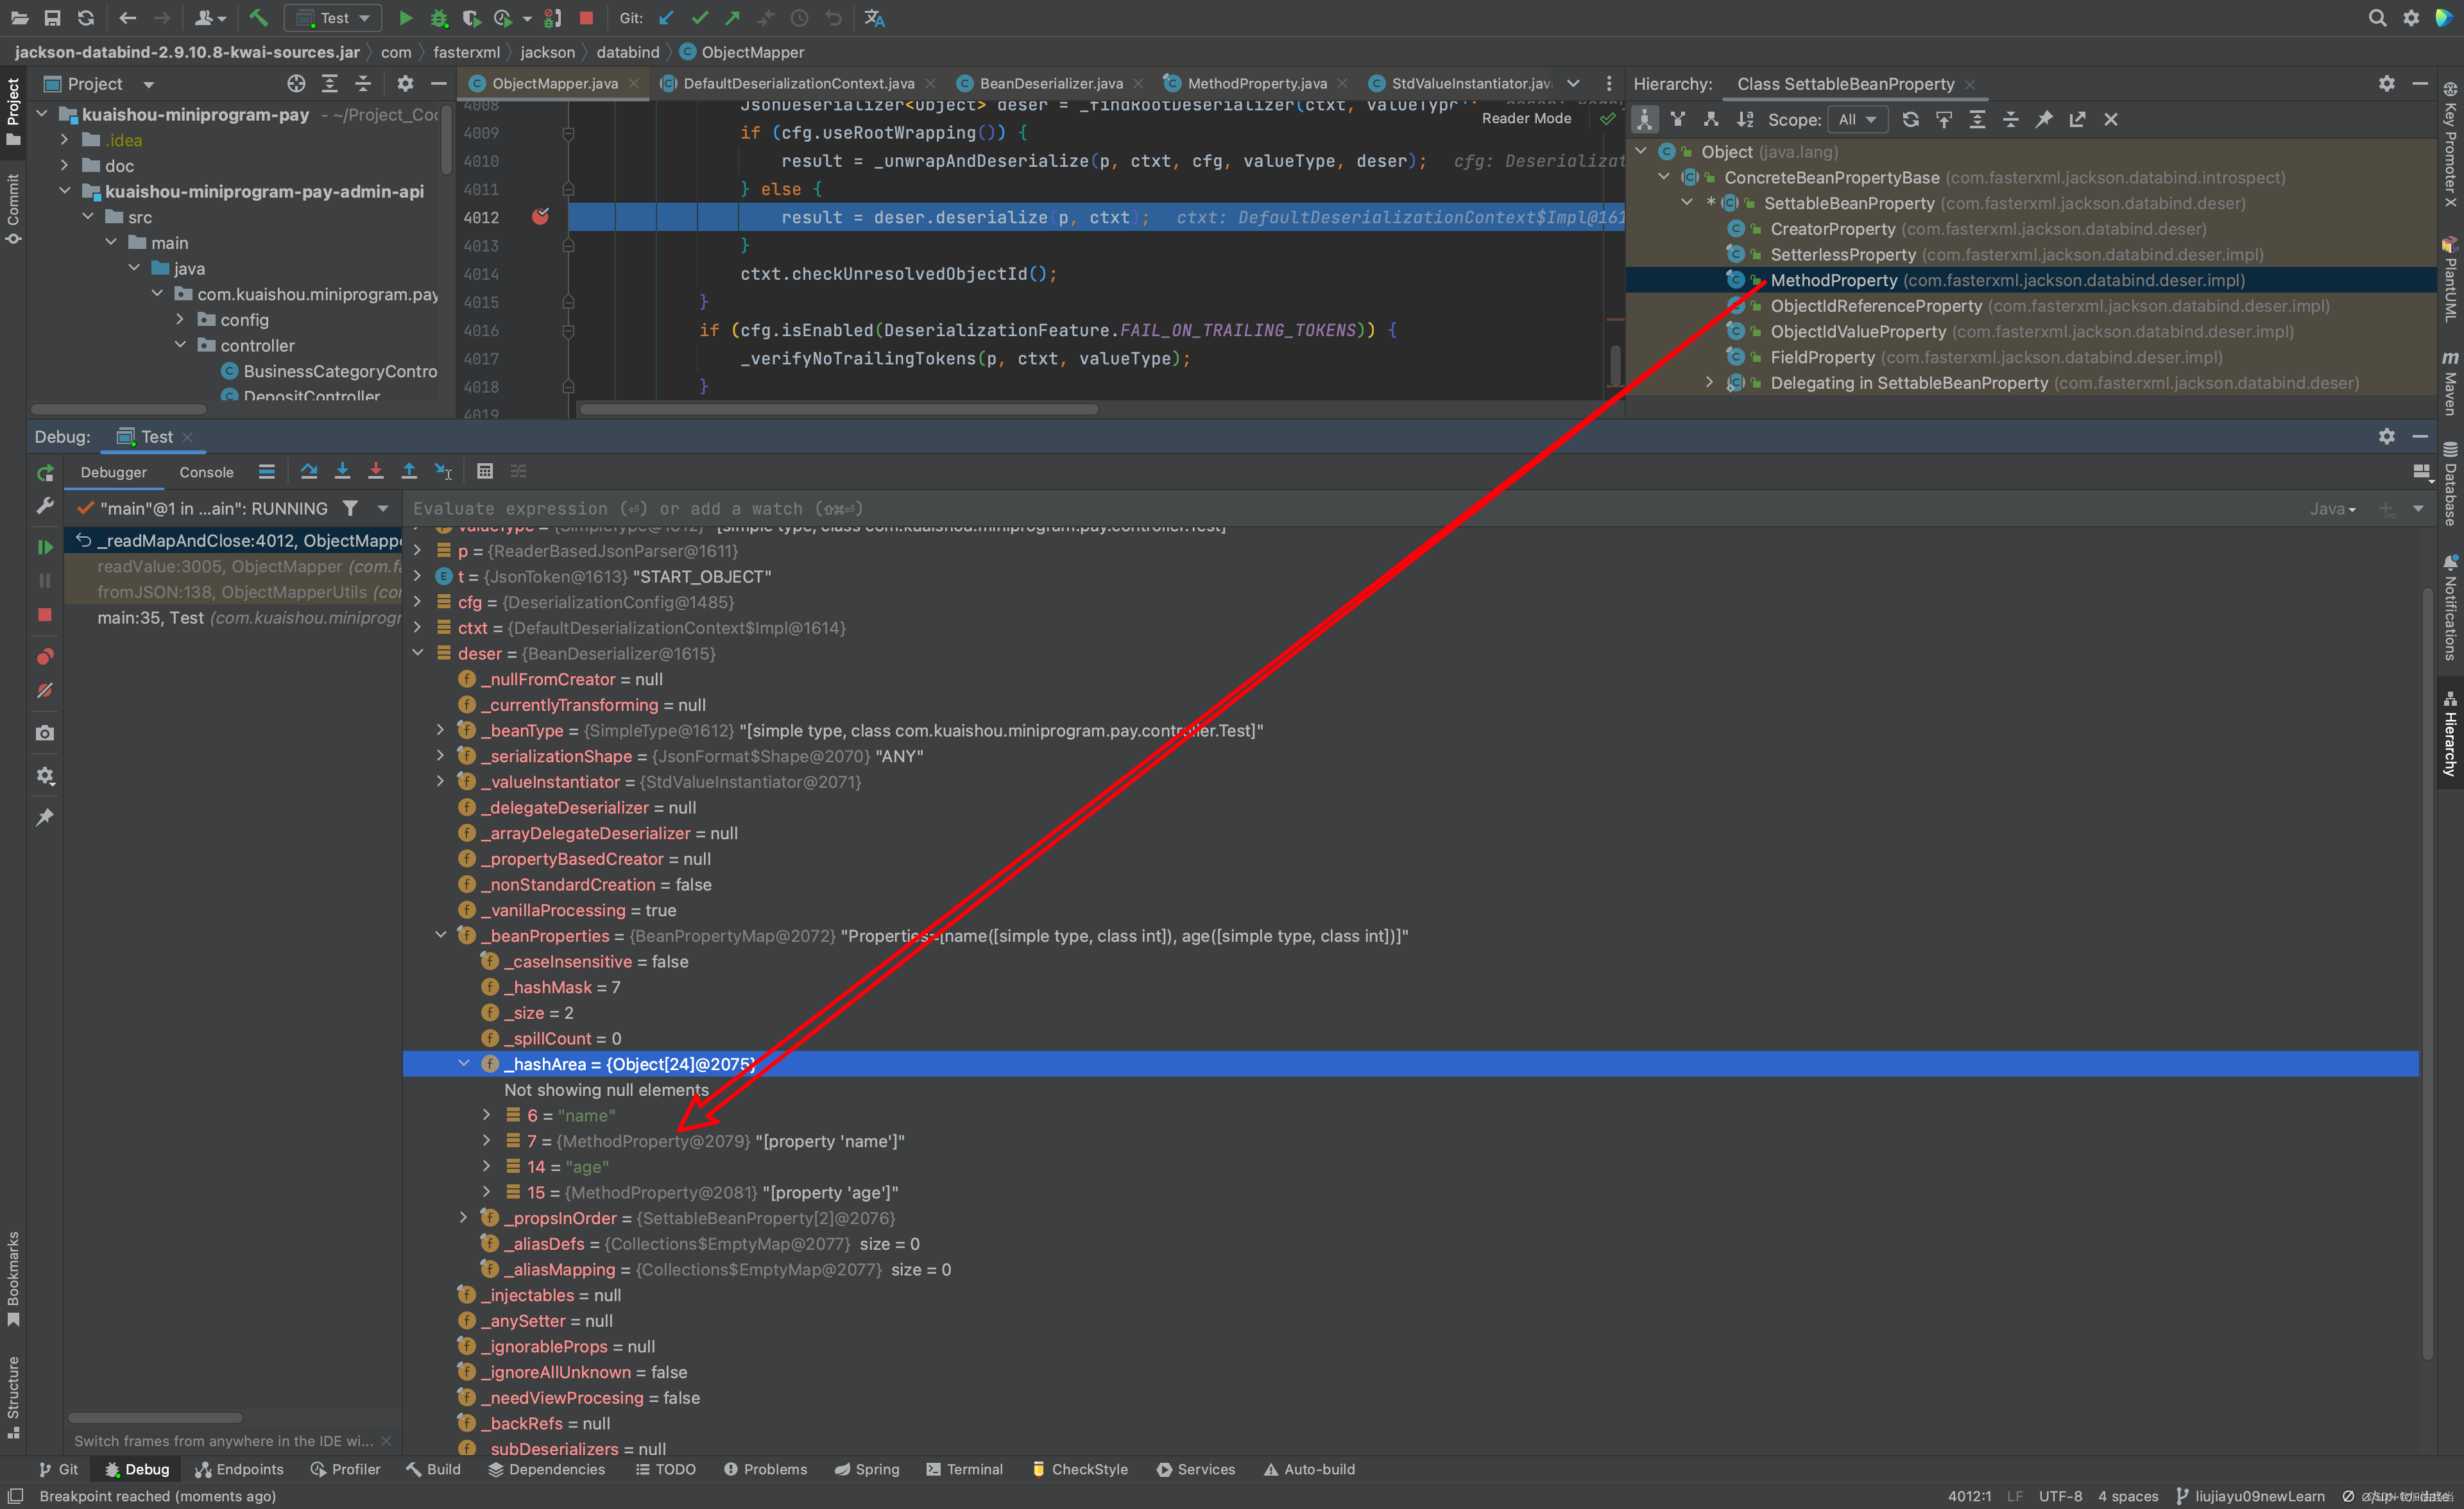Viewport: 2464px width, 1509px height.
Task: Toggle the Pin Tab icon in the Hierarchy toolbar
Action: click(x=2044, y=119)
